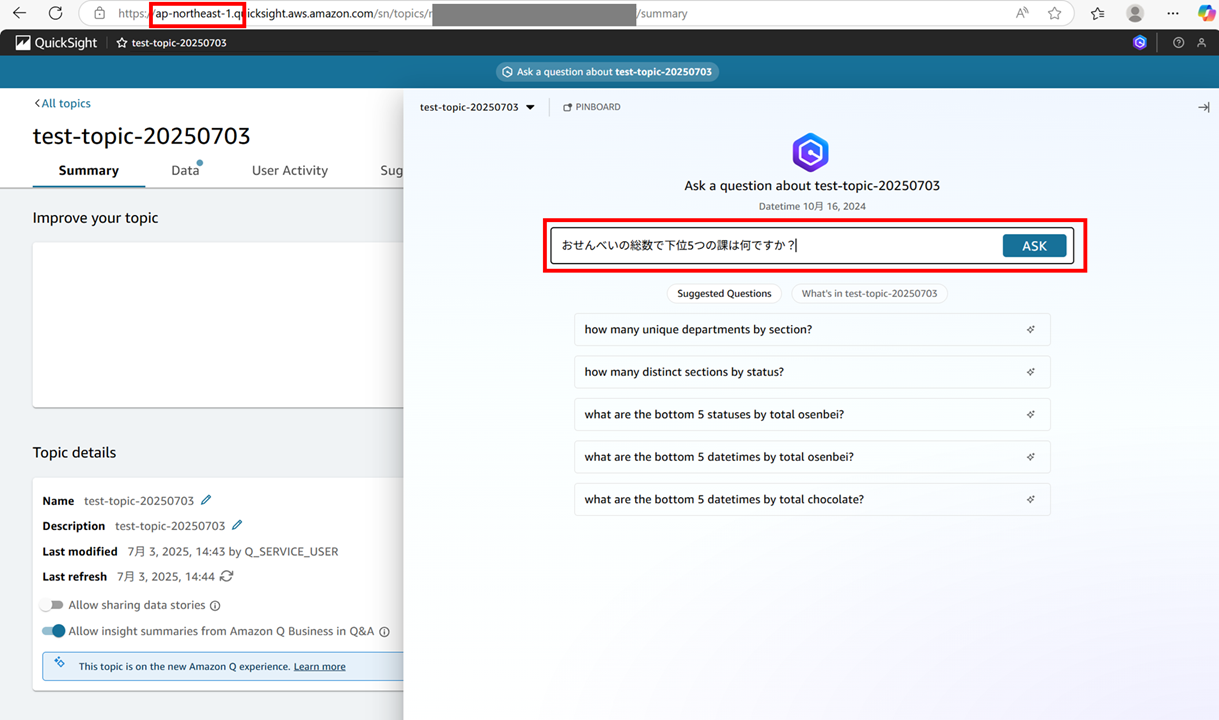Click Last modified 7月 3, 2025 value
This screenshot has width=1219, height=720.
[x=232, y=551]
